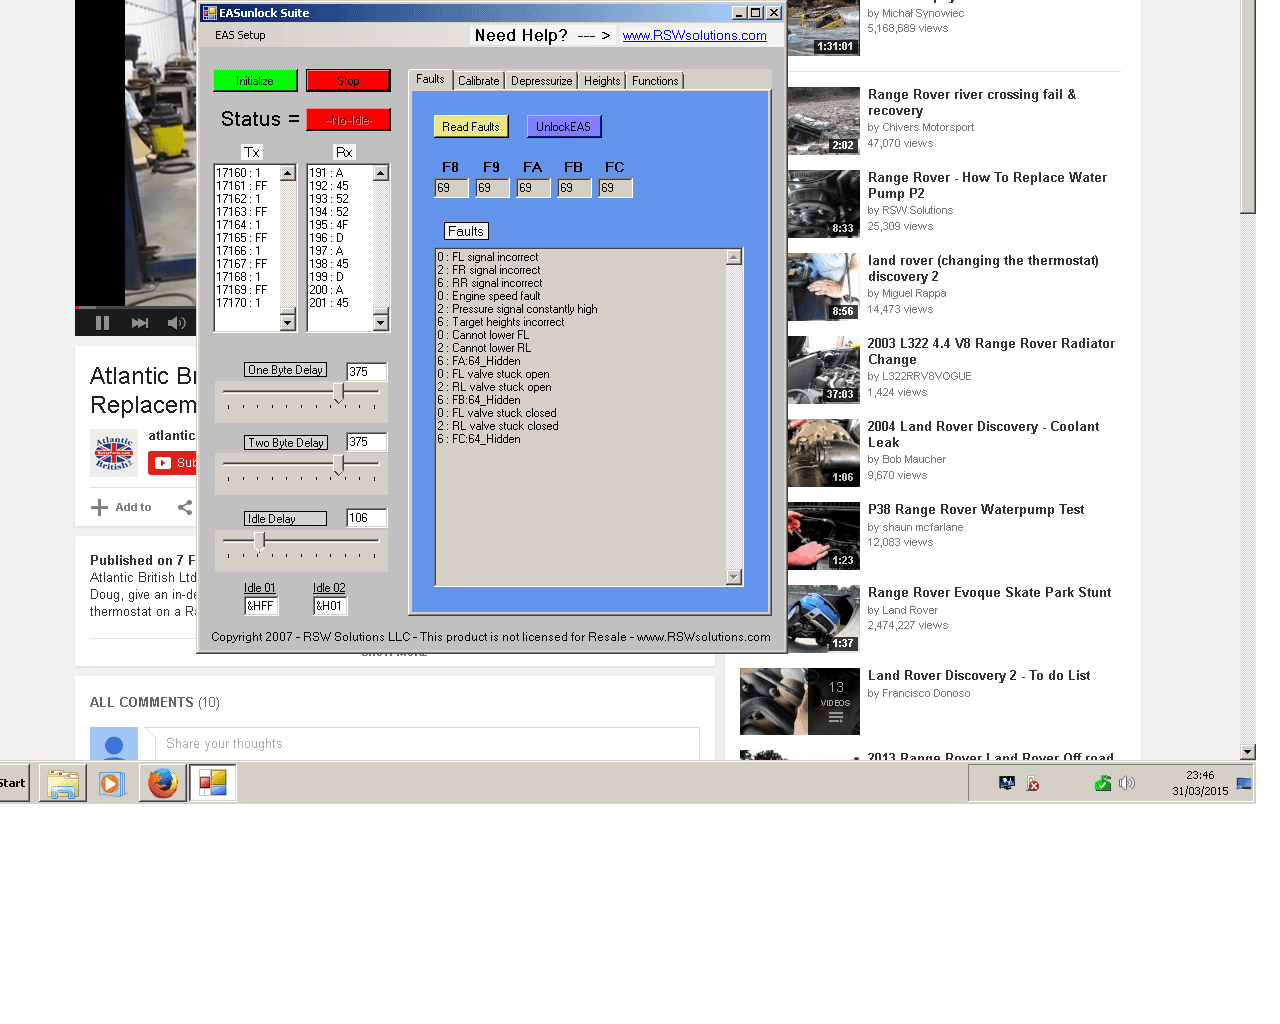Open P38 Range Rover Waterpump Test video
This screenshot has width=1280, height=1024.
click(x=975, y=509)
